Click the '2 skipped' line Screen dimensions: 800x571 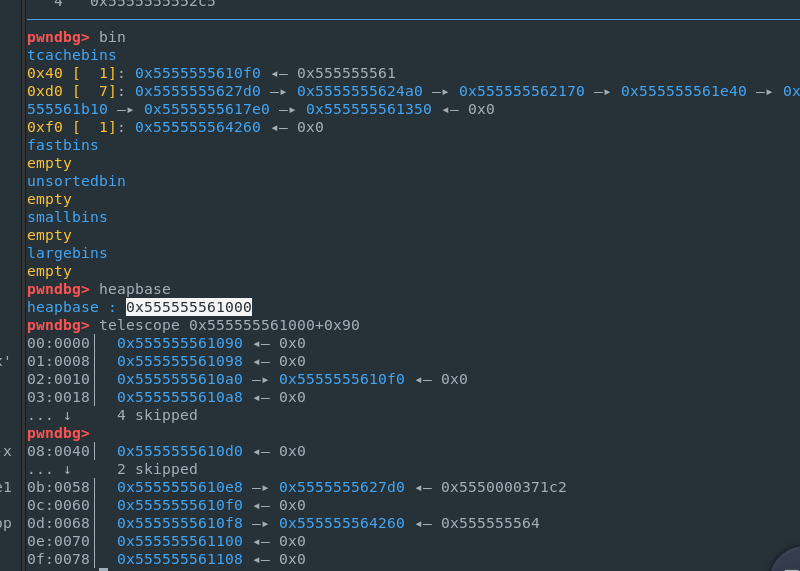coord(157,469)
